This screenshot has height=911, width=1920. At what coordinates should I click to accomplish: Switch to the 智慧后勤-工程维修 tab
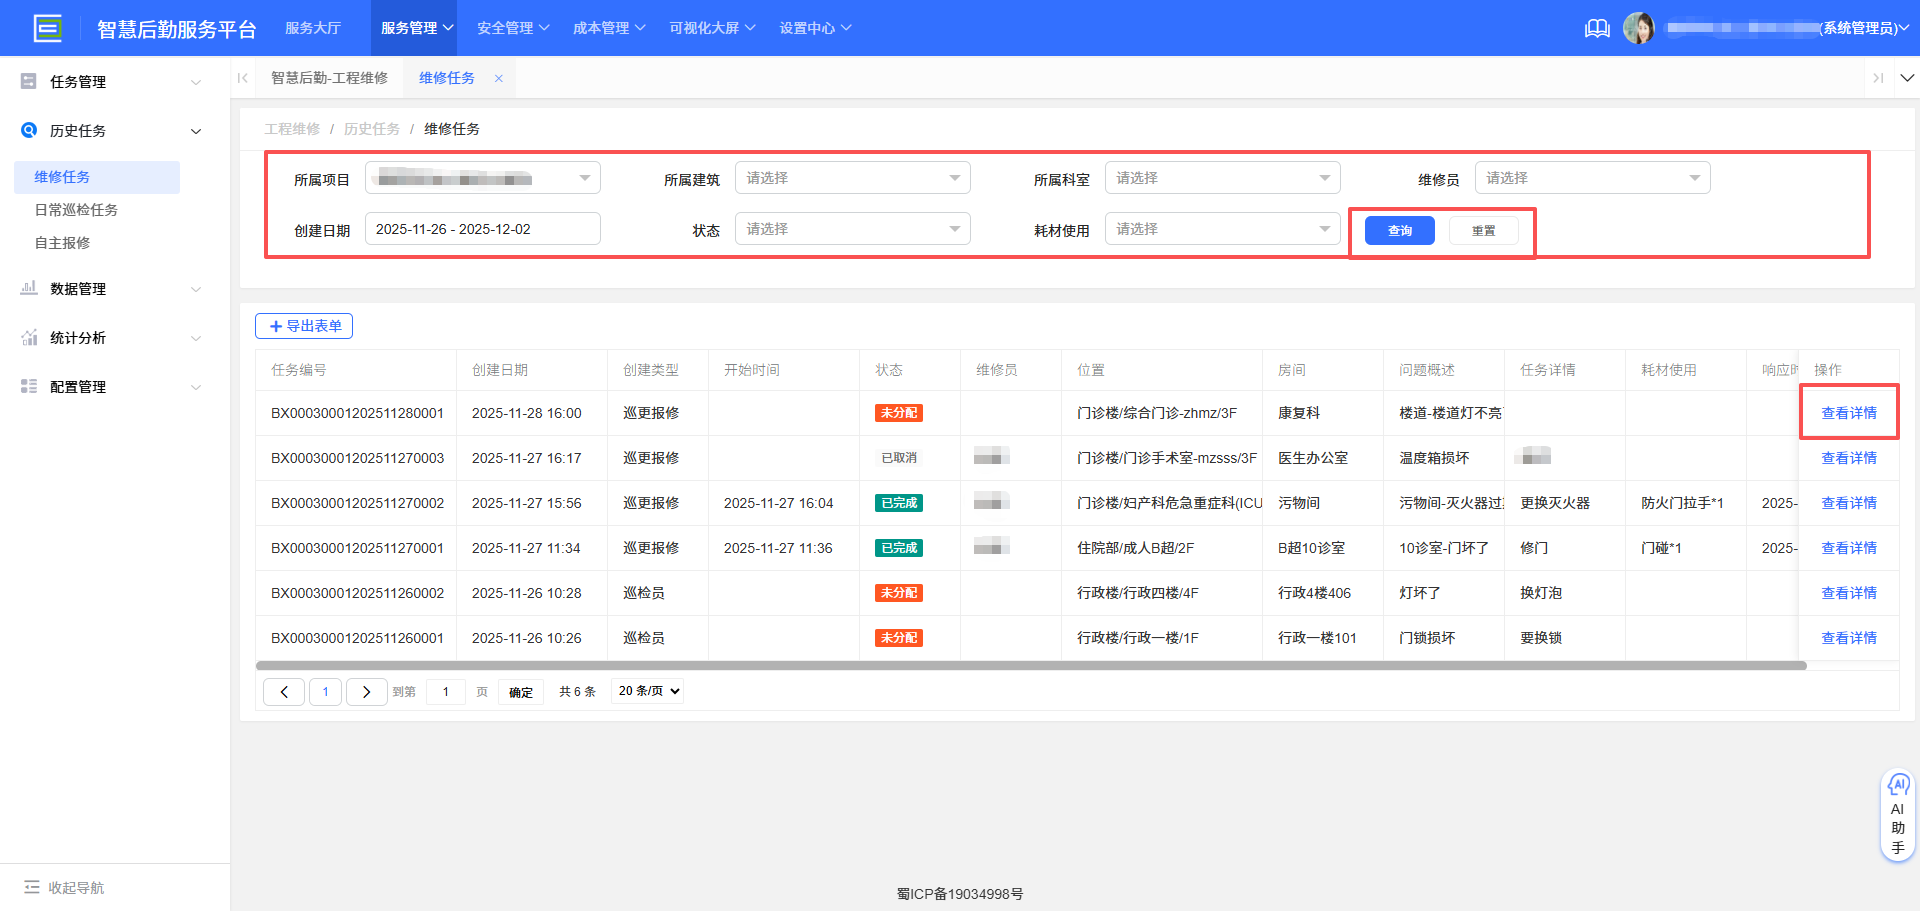(x=330, y=77)
